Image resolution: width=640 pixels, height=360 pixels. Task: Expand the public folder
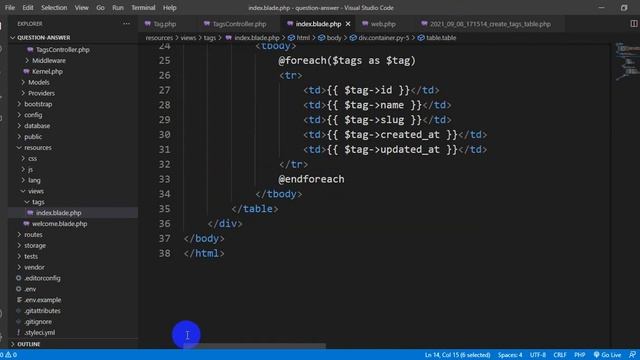point(33,137)
